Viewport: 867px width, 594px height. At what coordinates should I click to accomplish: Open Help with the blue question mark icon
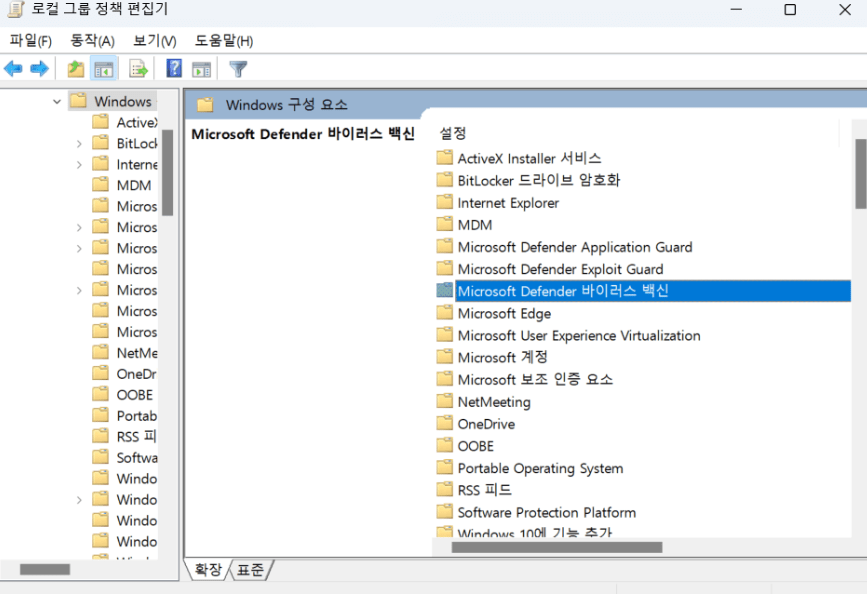pos(174,69)
